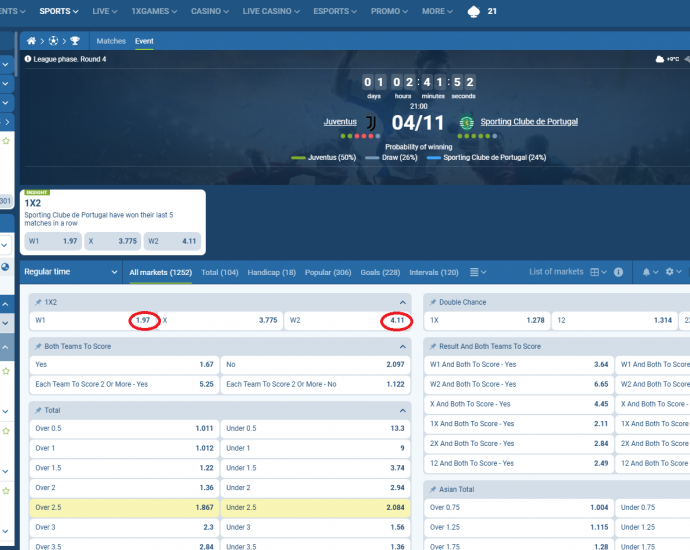This screenshot has width=690, height=550.
Task: Select Under 2.5 at 2.084
Action: tap(315, 507)
